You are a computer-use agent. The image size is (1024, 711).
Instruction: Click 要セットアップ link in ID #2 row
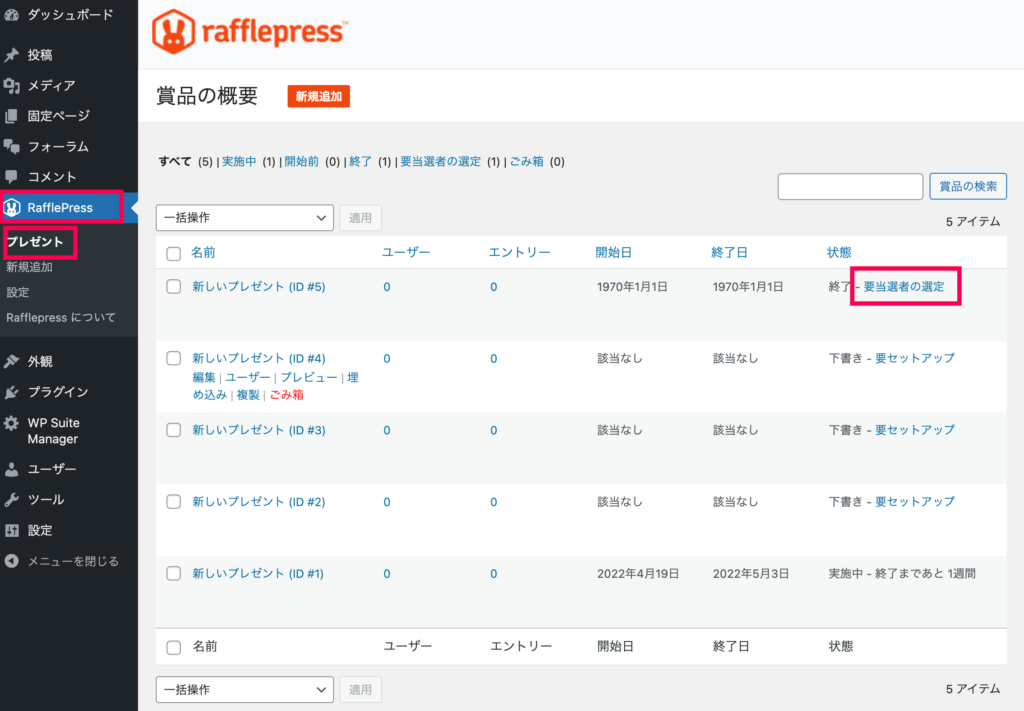pyautogui.click(x=915, y=502)
